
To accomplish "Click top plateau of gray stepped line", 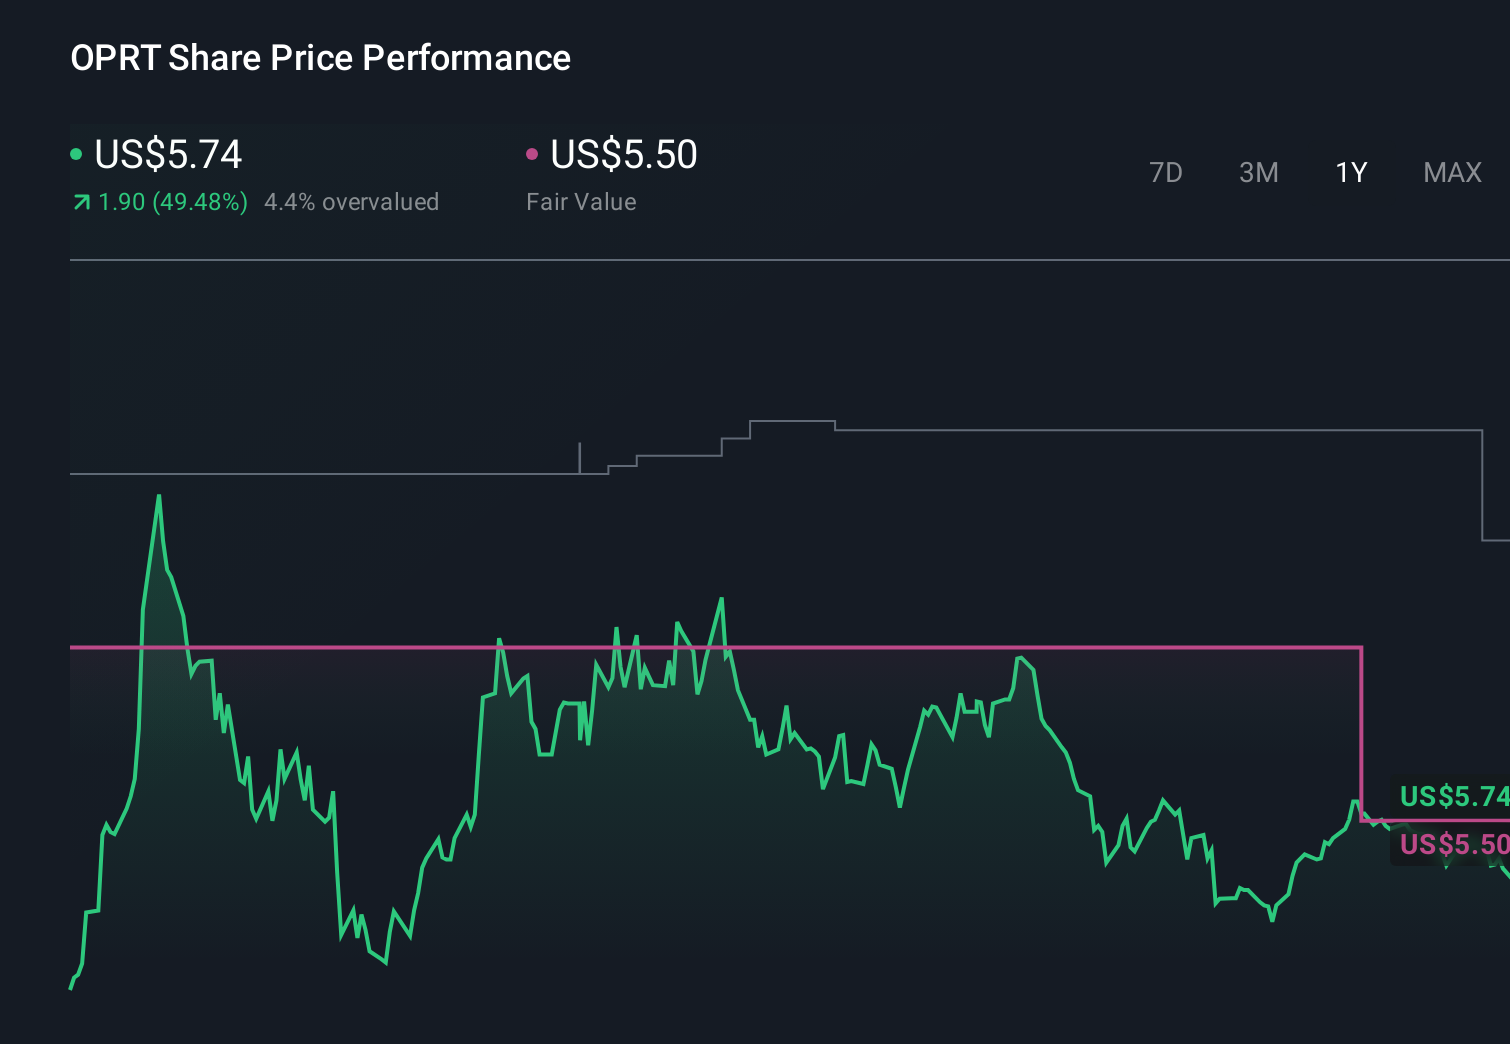I will [x=792, y=422].
